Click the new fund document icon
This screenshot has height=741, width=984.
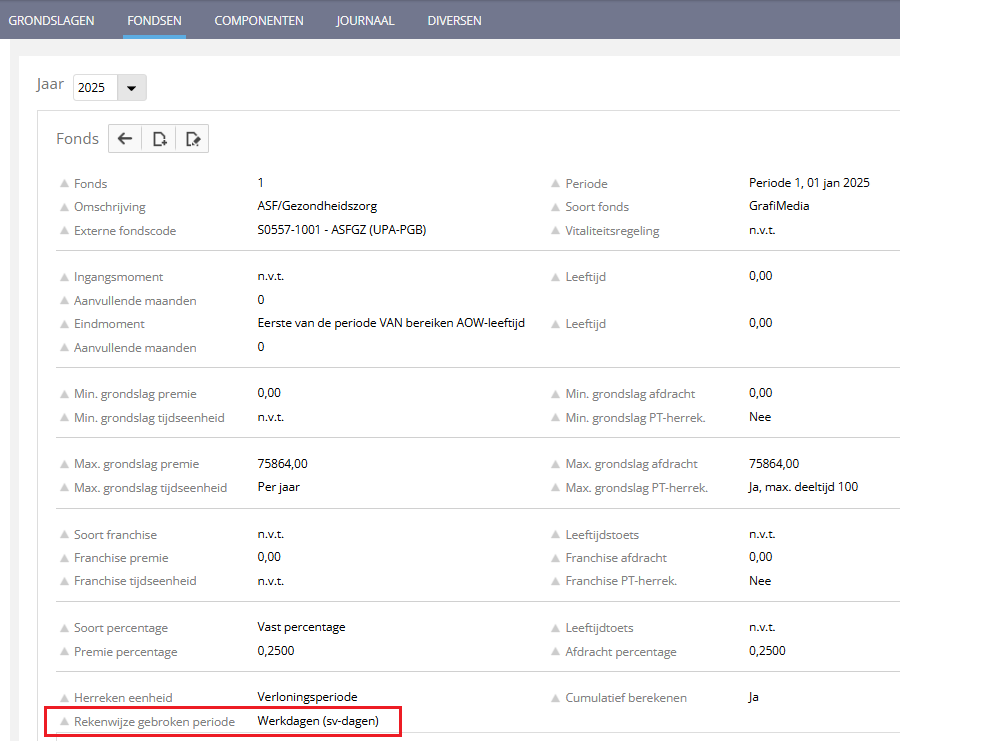click(159, 139)
